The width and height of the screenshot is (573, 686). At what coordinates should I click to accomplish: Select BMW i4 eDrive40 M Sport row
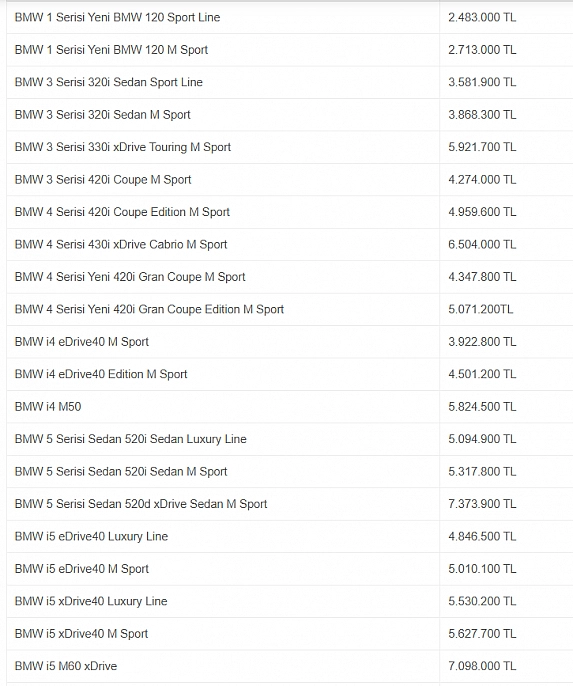pyautogui.click(x=290, y=342)
